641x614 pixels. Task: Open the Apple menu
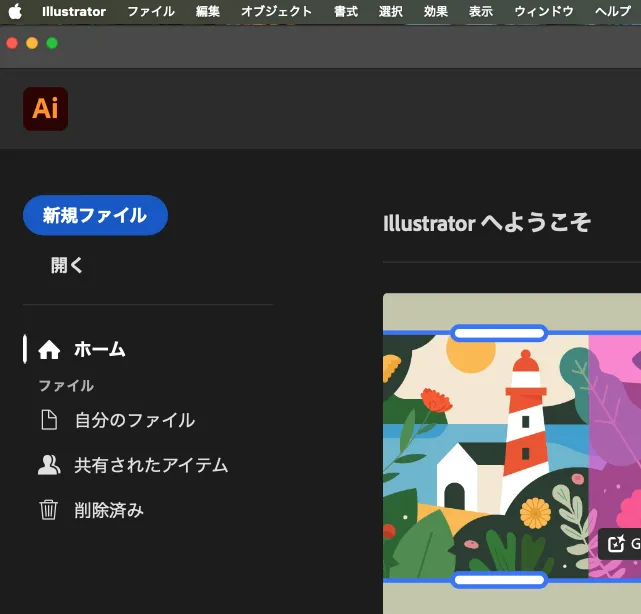point(16,11)
